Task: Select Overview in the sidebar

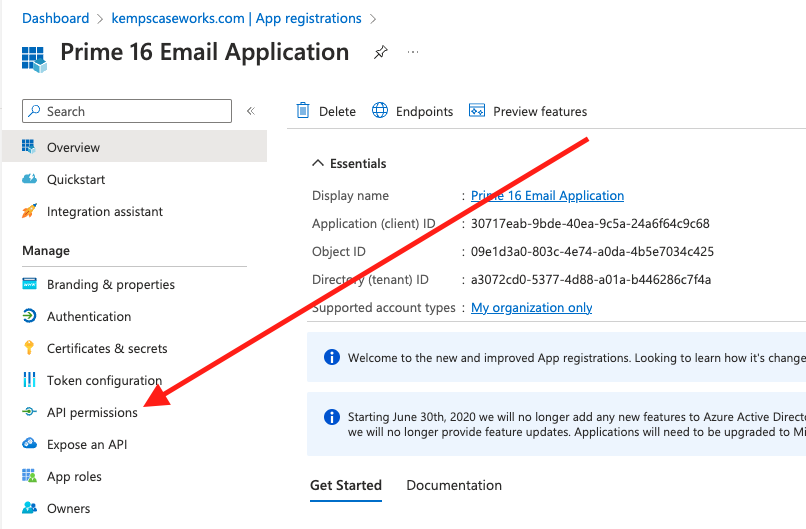Action: click(x=73, y=147)
